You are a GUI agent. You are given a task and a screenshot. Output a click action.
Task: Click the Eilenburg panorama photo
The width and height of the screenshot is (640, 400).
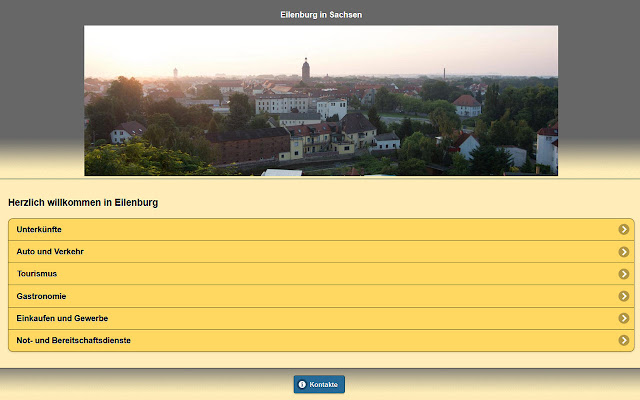coord(321,101)
